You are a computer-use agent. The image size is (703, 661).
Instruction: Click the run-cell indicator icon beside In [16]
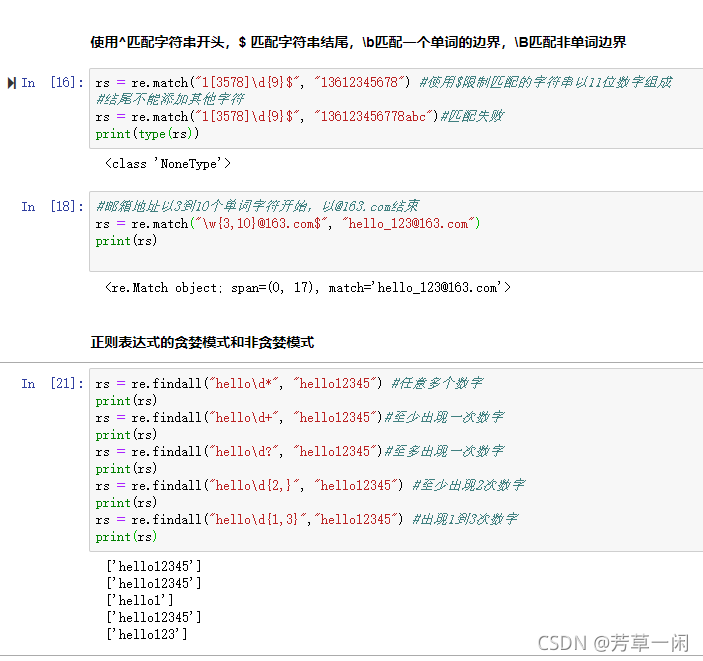[x=12, y=83]
